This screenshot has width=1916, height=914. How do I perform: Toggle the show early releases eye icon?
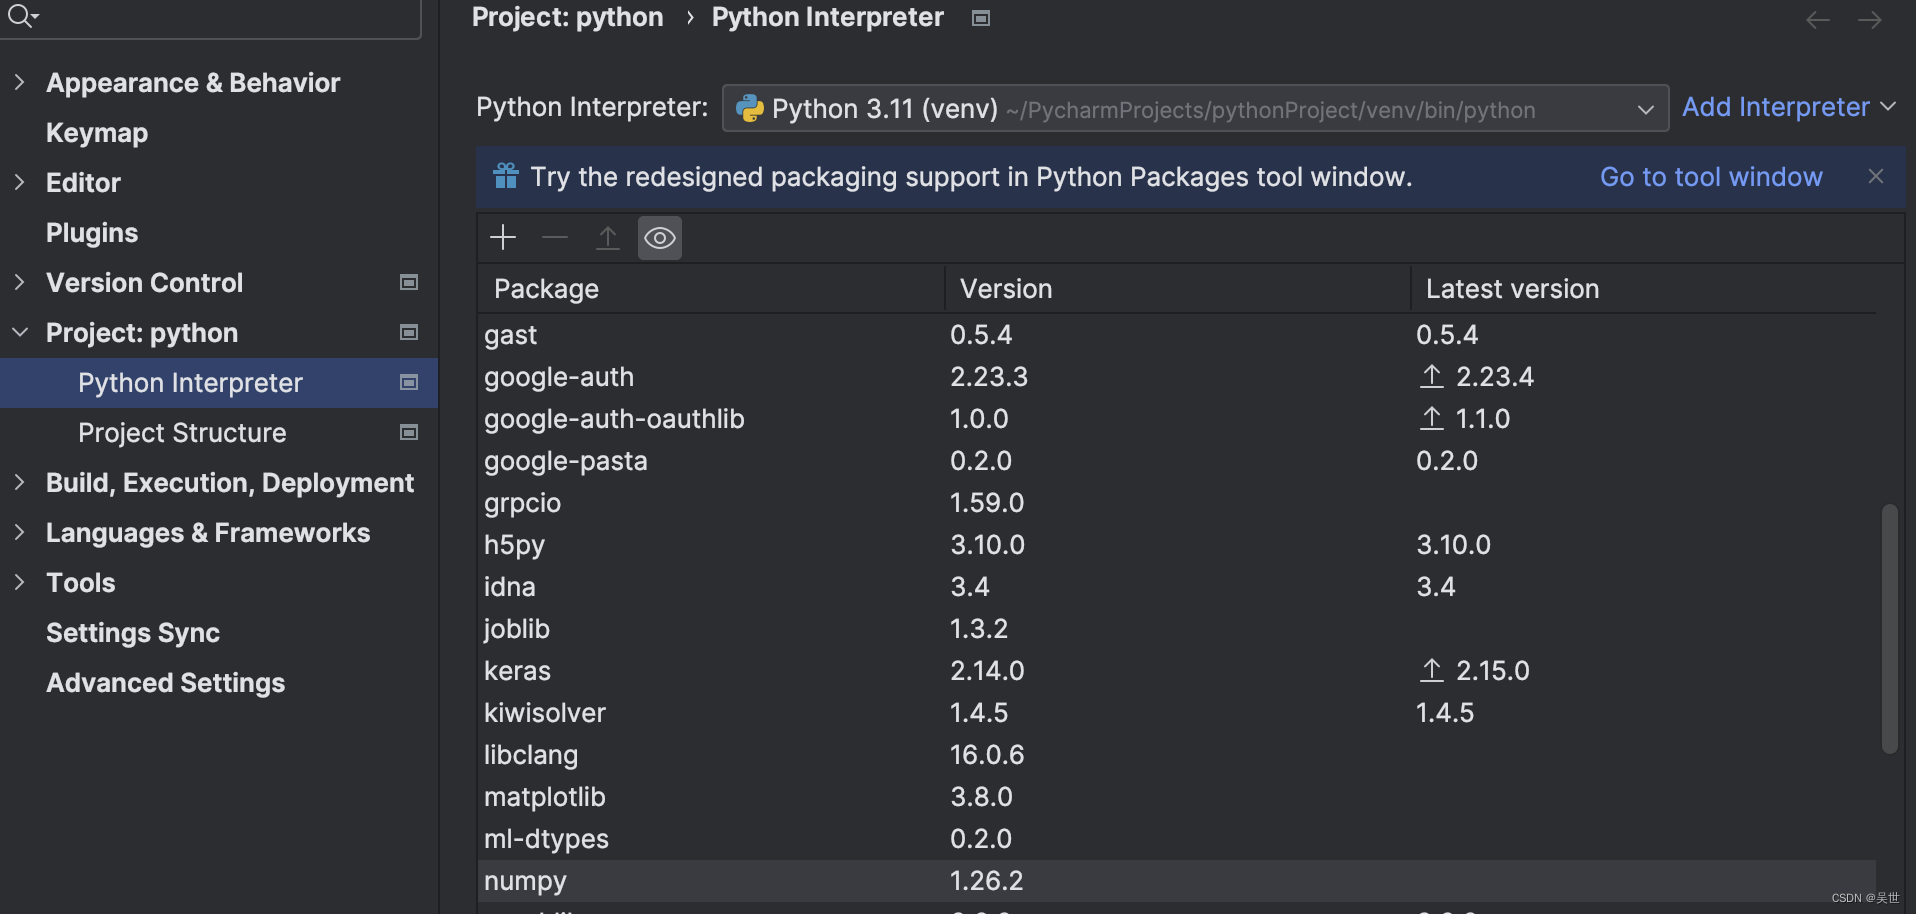pos(660,238)
